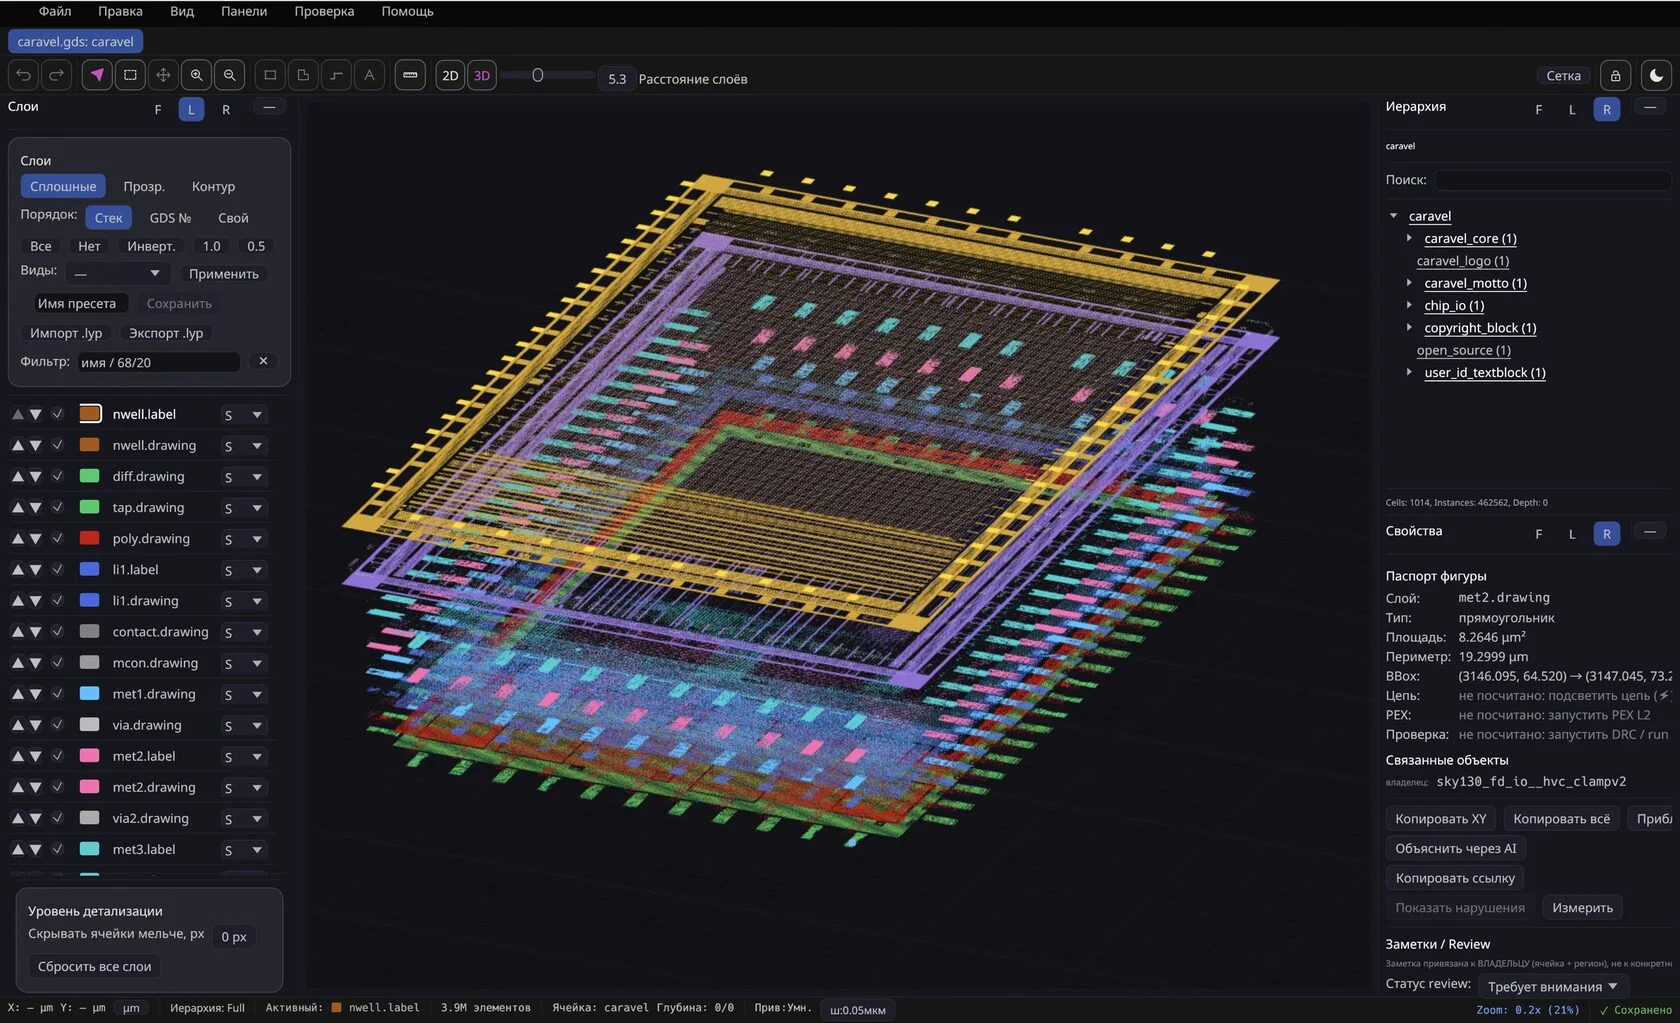Open style dropdown for met2.drawing
1680x1023 pixels.
click(x=243, y=788)
